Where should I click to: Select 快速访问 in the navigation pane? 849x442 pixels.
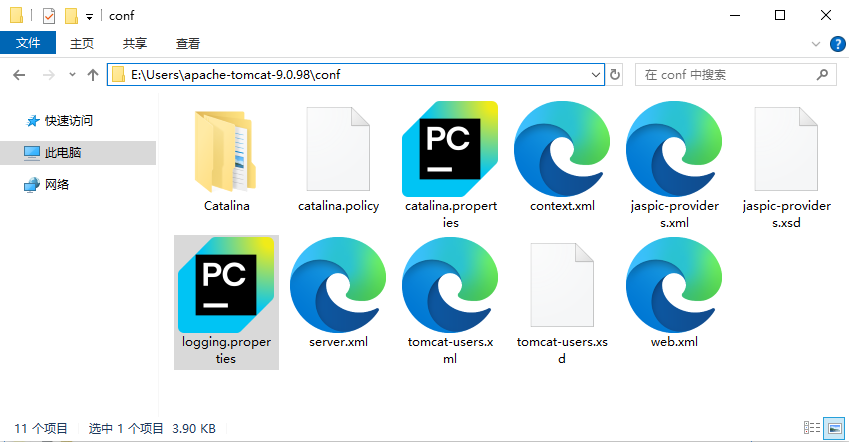(69, 121)
